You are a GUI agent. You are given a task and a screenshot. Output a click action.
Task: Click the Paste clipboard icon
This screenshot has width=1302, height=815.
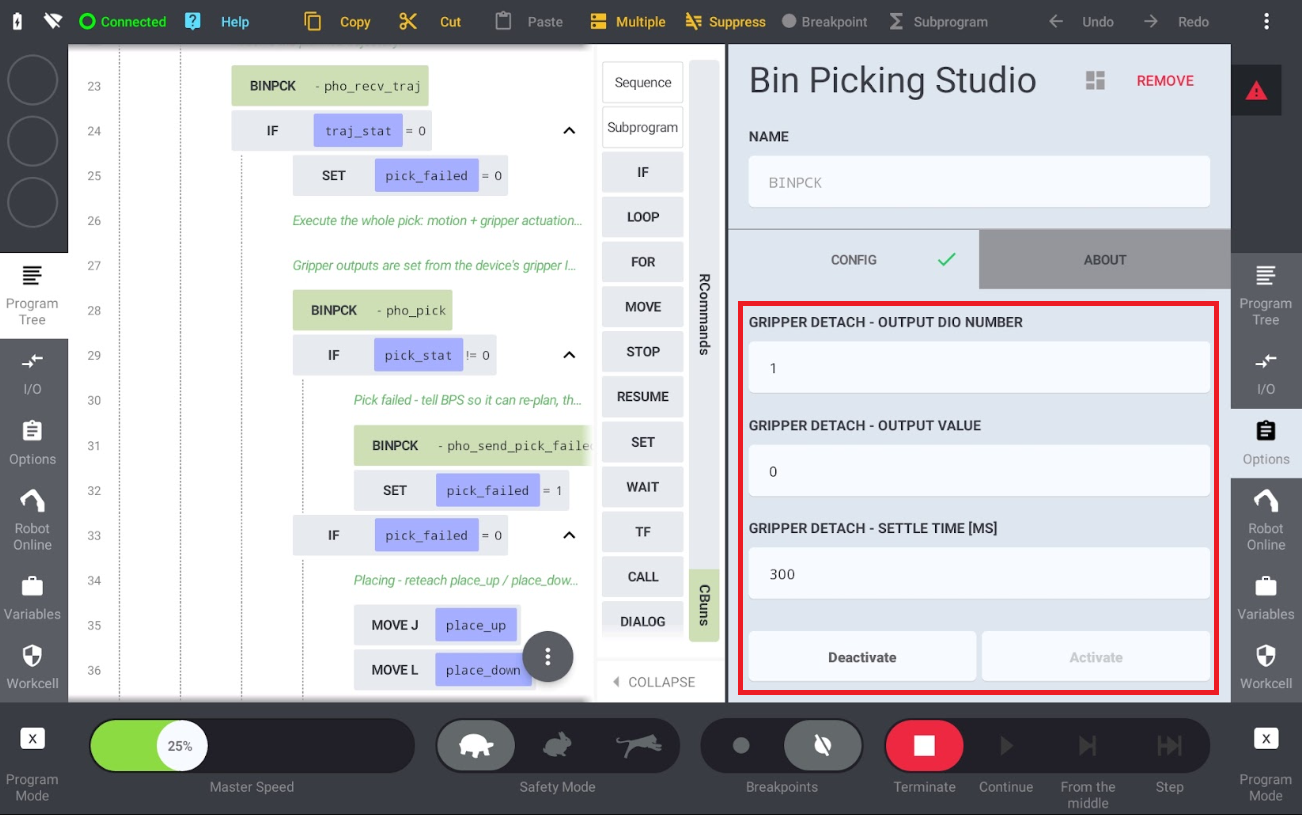click(x=503, y=21)
